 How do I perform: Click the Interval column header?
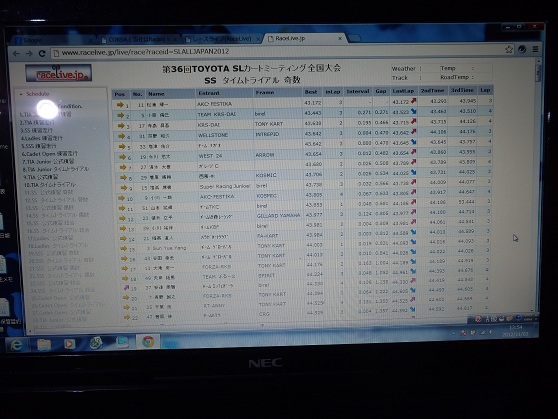point(358,91)
